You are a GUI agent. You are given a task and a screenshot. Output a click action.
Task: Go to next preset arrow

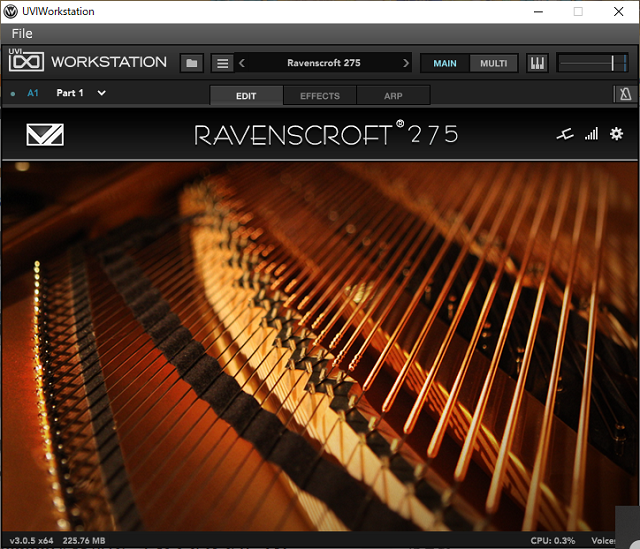405,63
